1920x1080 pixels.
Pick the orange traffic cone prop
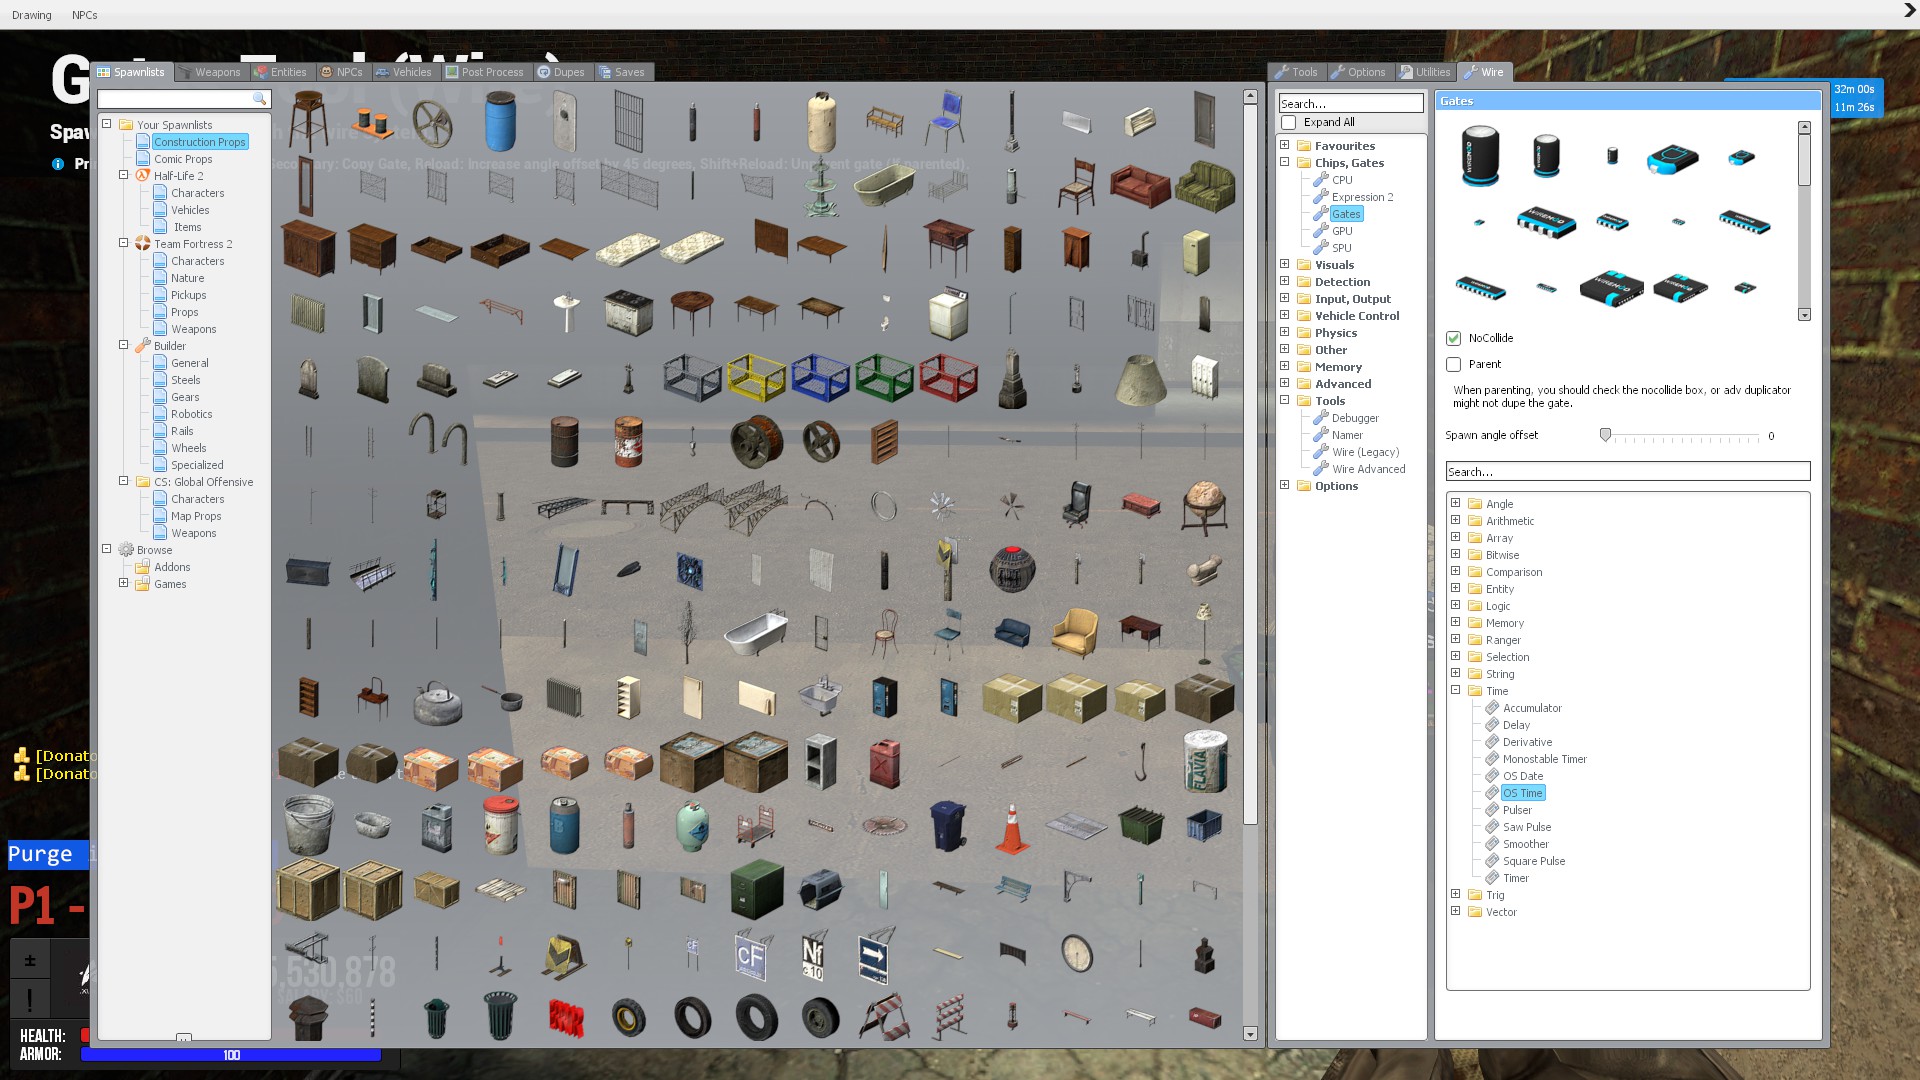click(1012, 828)
